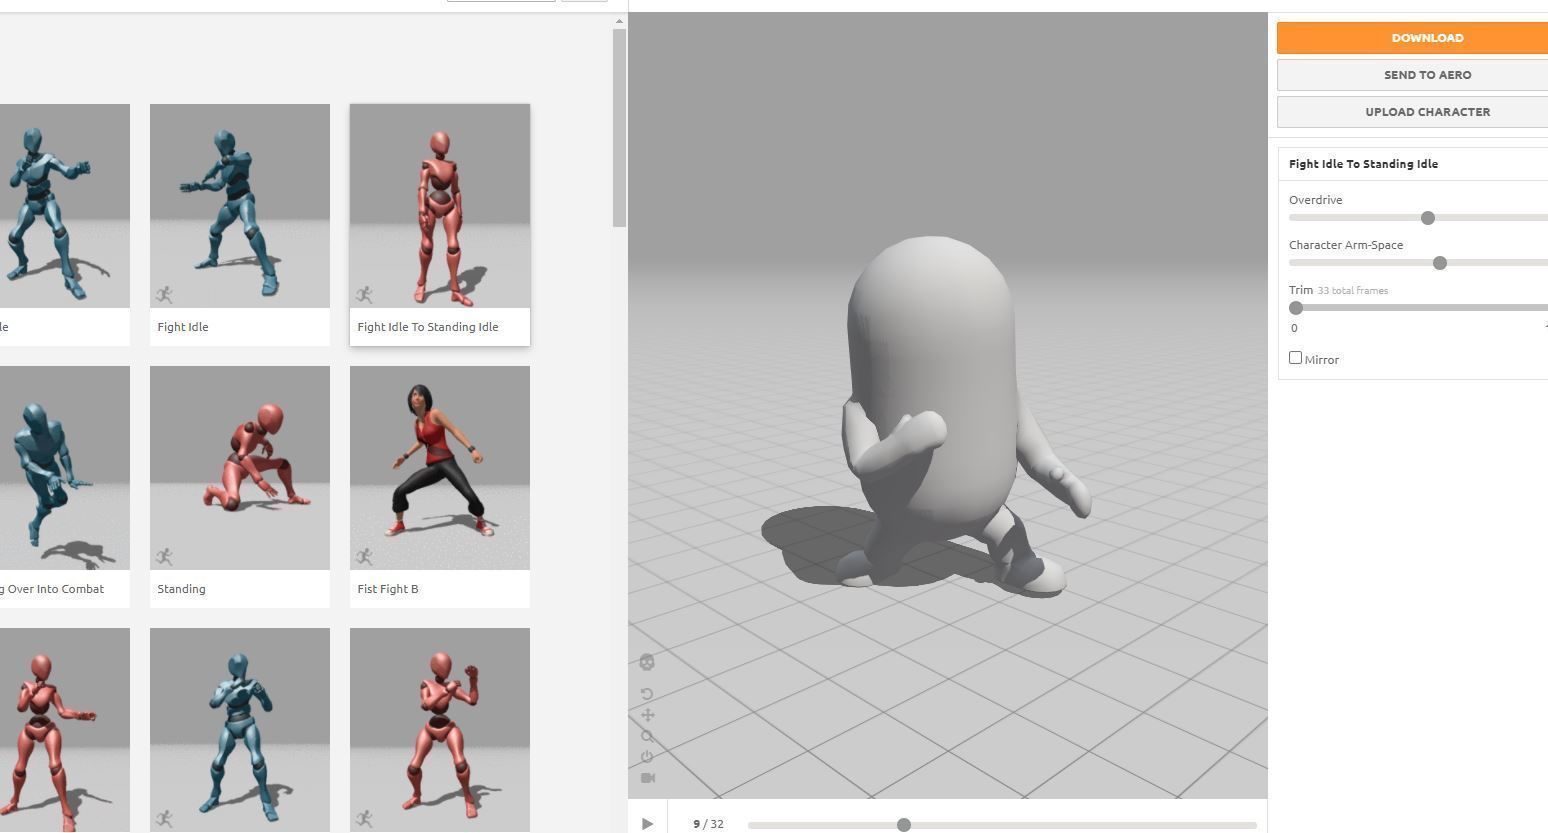
Task: Click the Upload Character button
Action: (1412, 112)
